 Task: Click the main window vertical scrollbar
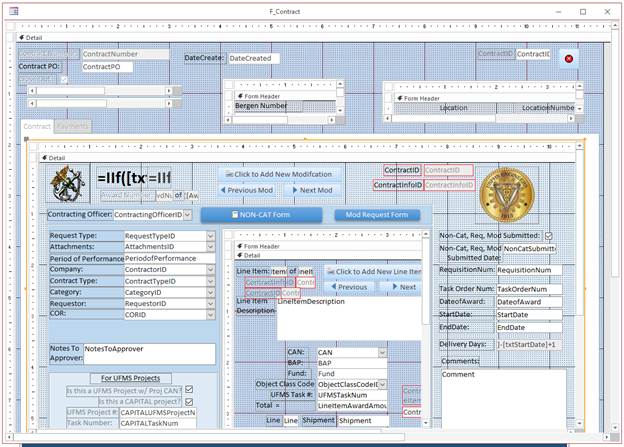pos(615,227)
